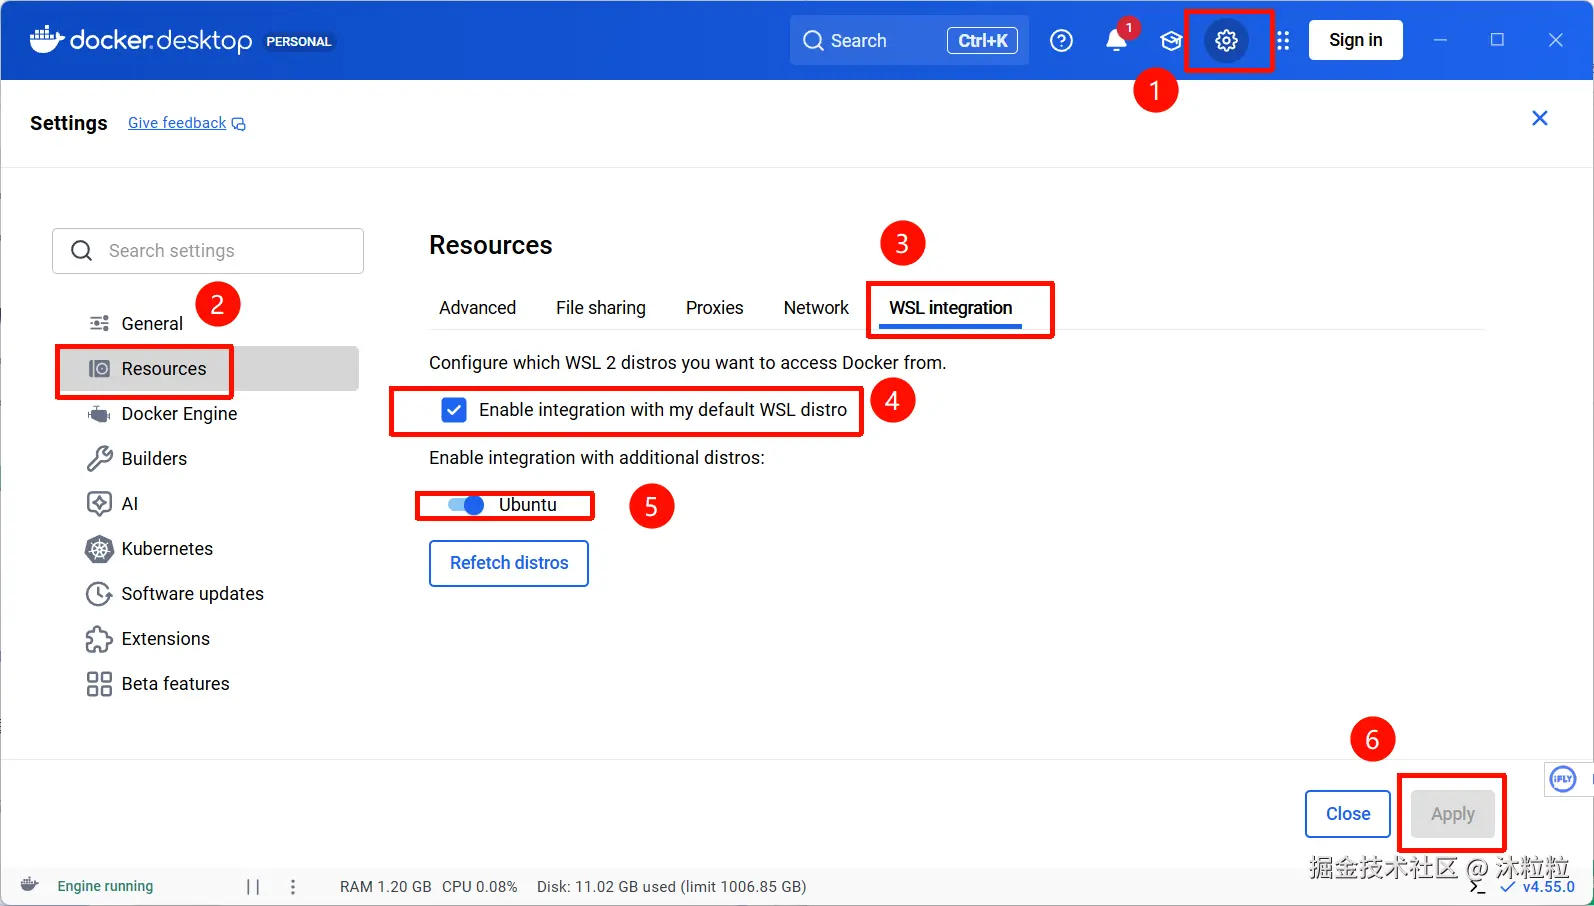Open the terminal icon in status bar
Image resolution: width=1594 pixels, height=906 pixels.
[1478, 886]
